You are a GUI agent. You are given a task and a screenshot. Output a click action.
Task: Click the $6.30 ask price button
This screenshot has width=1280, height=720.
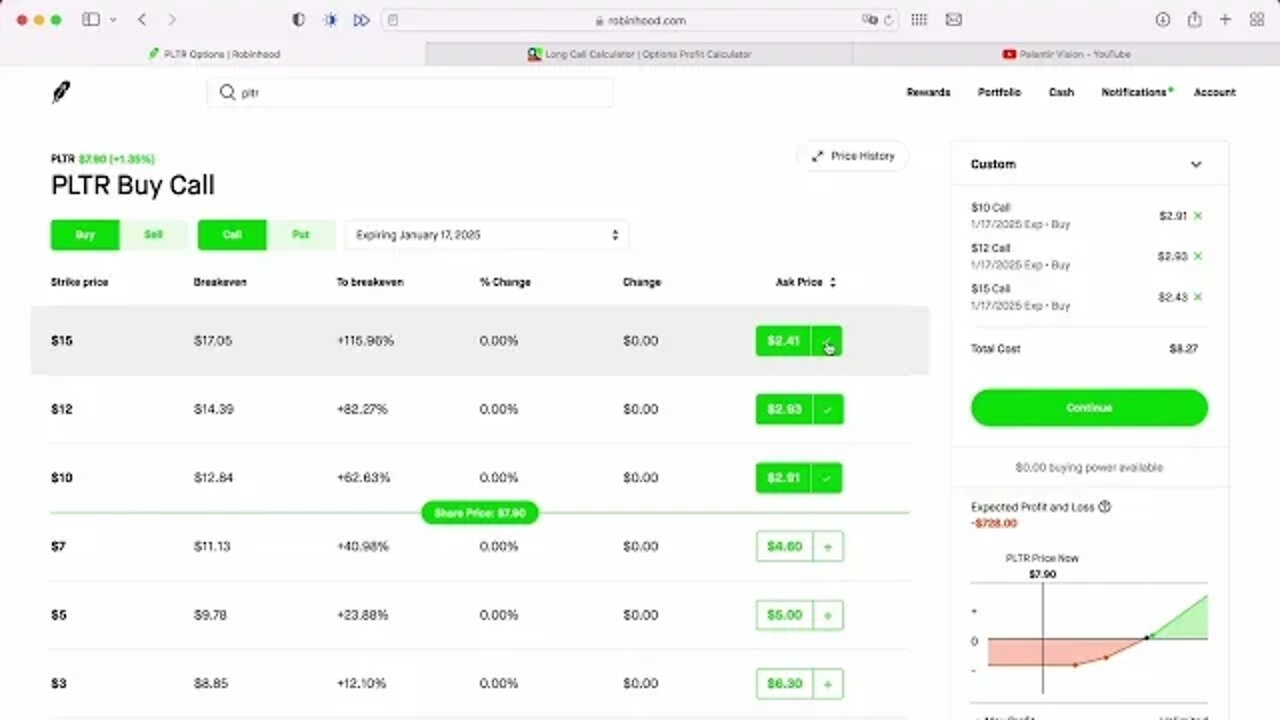click(784, 684)
